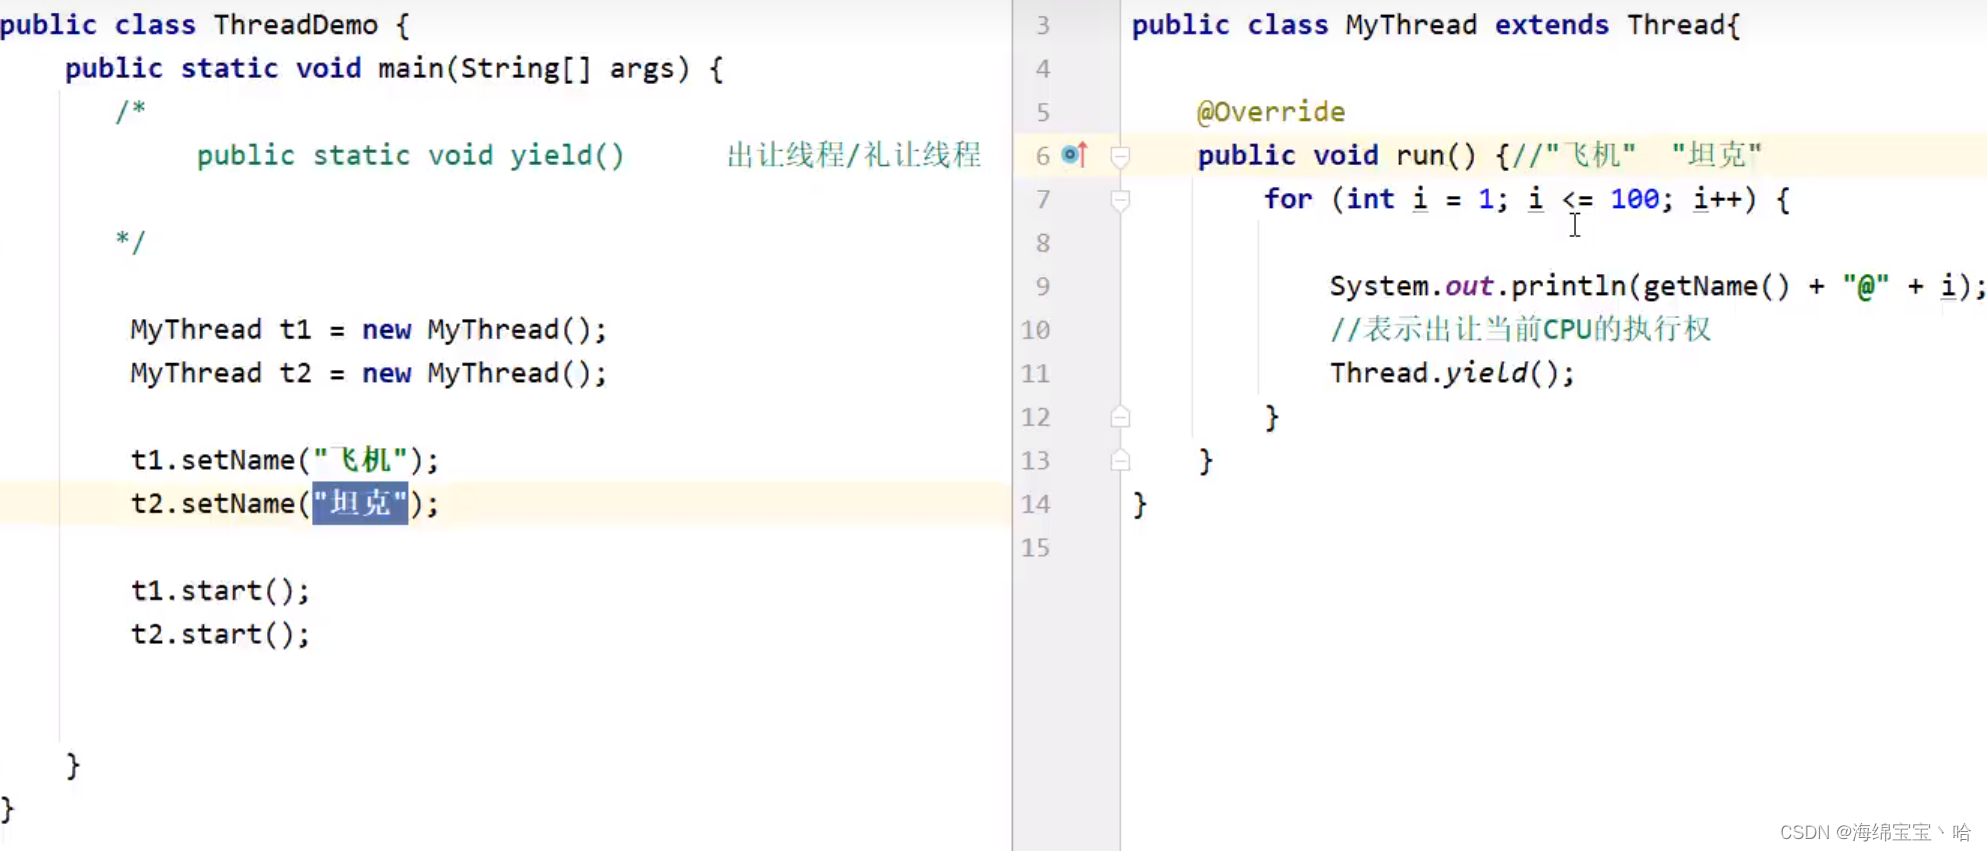Collapse the run() method fold marker on line 6
The height and width of the screenshot is (851, 1987).
tap(1120, 157)
